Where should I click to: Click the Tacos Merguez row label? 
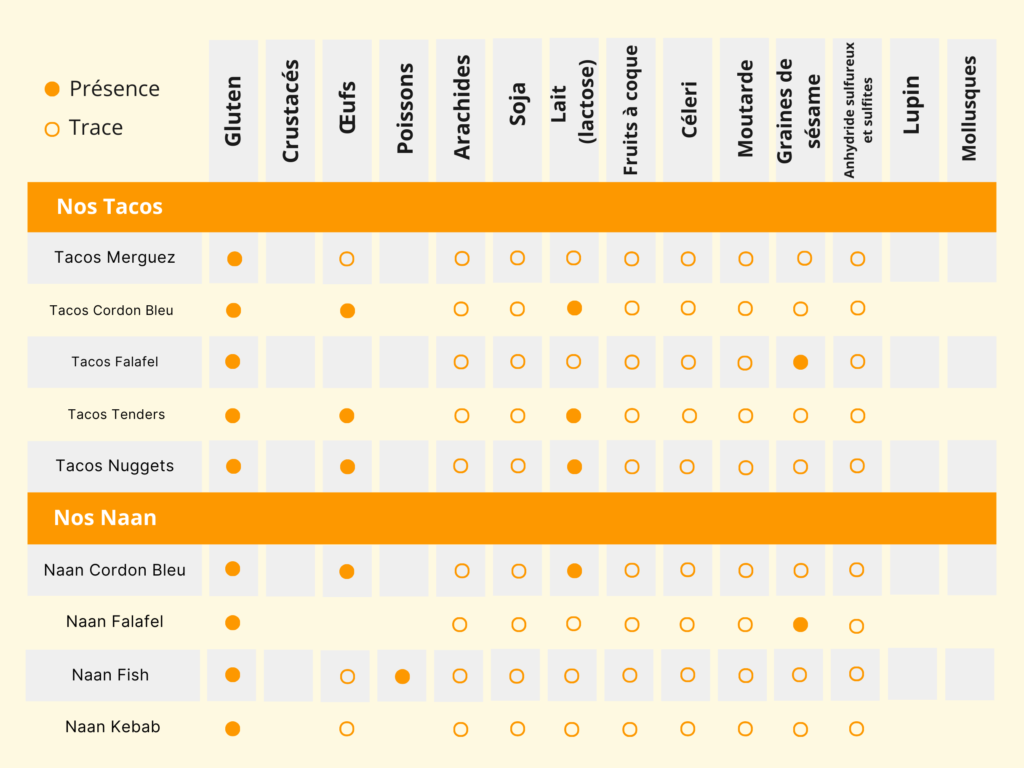(115, 258)
